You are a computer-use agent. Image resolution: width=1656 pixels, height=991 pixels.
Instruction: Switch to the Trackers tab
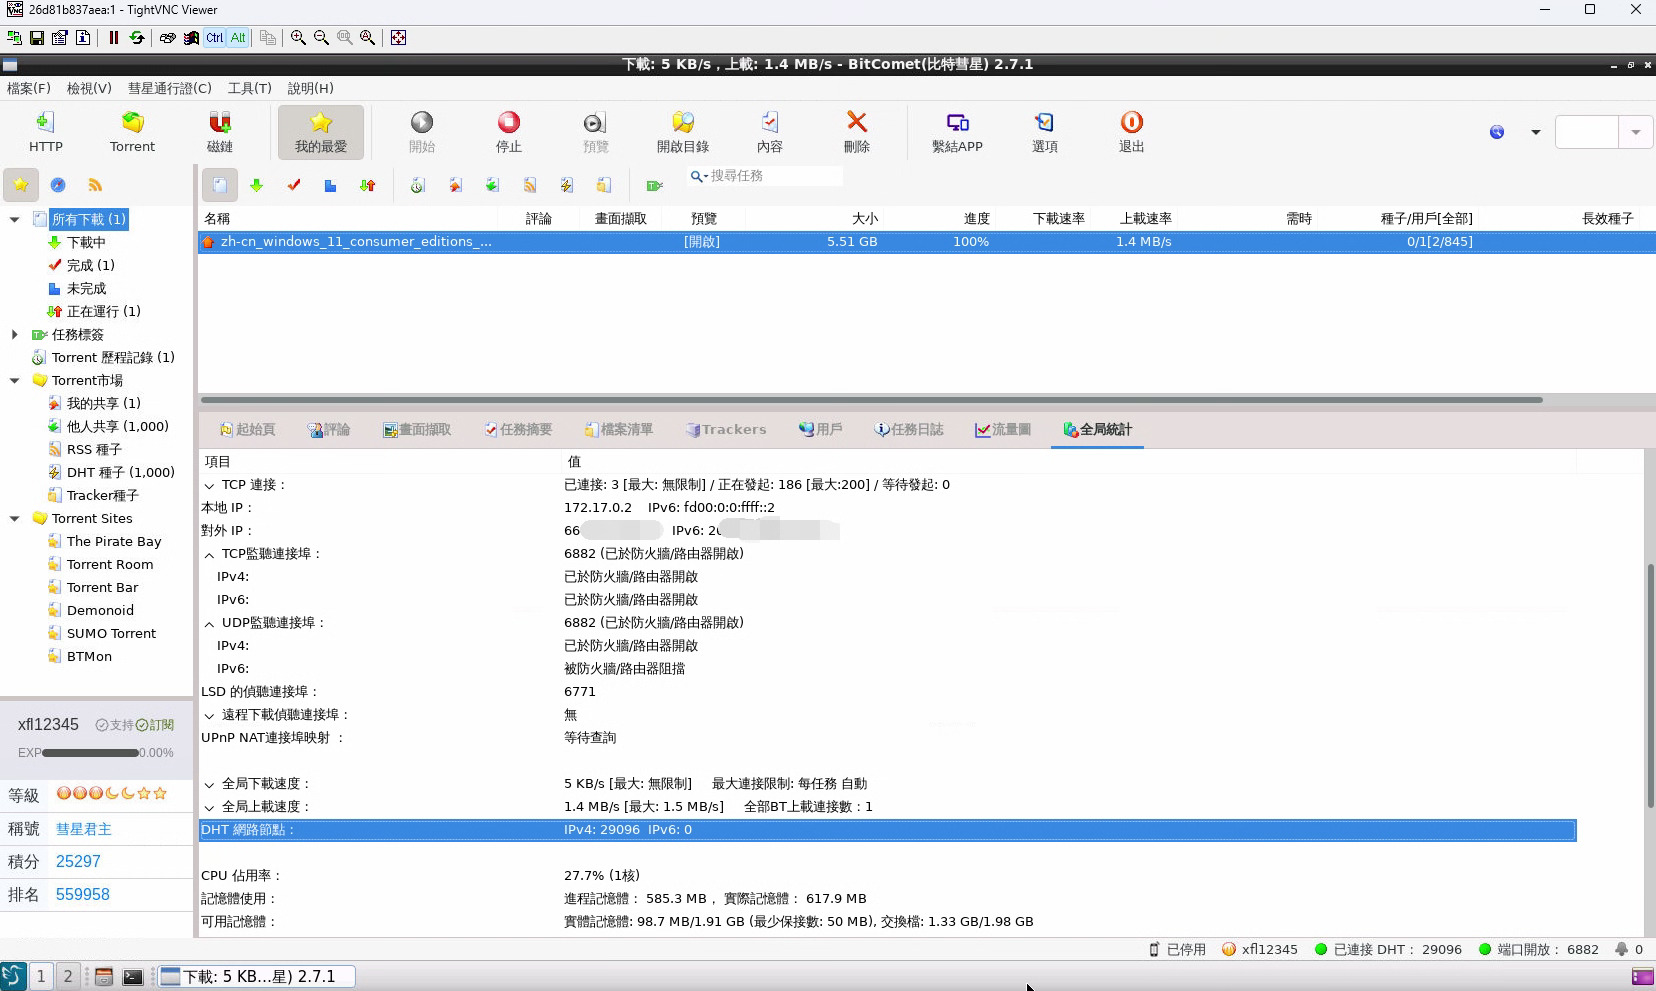click(726, 429)
